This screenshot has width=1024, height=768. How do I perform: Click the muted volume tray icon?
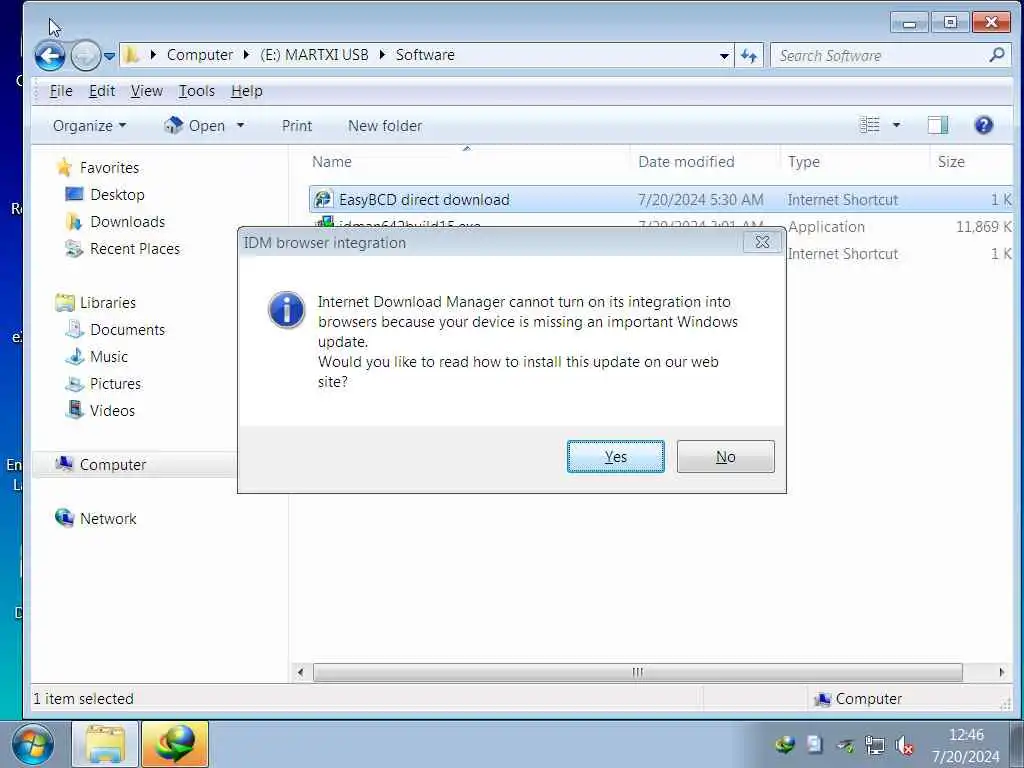click(x=904, y=744)
